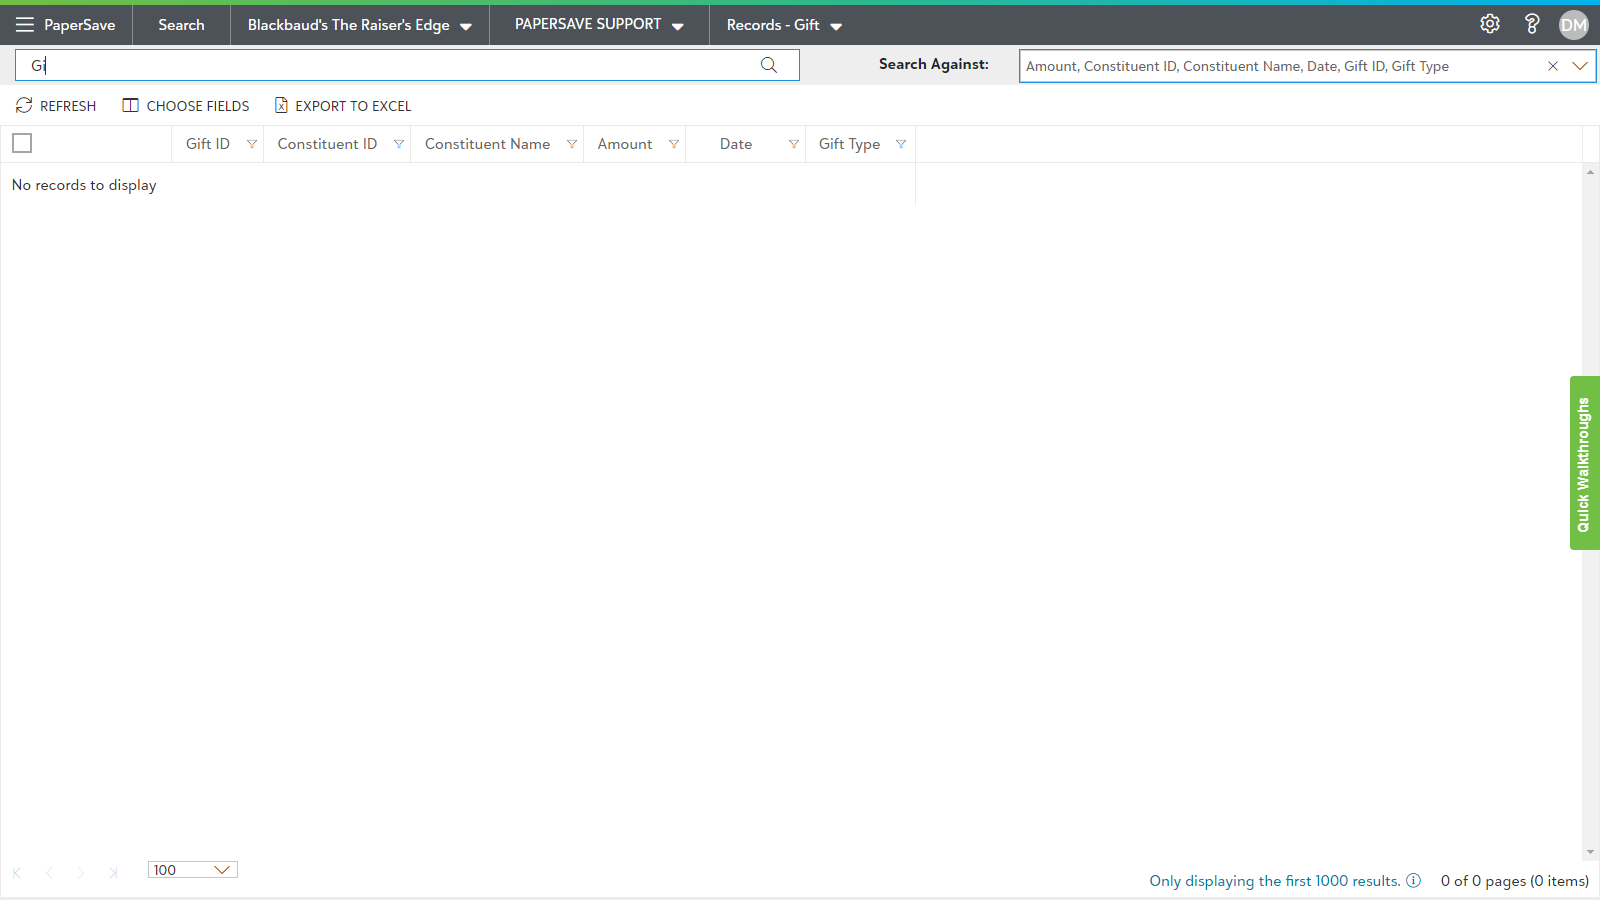Click the search magnifier icon

click(769, 65)
